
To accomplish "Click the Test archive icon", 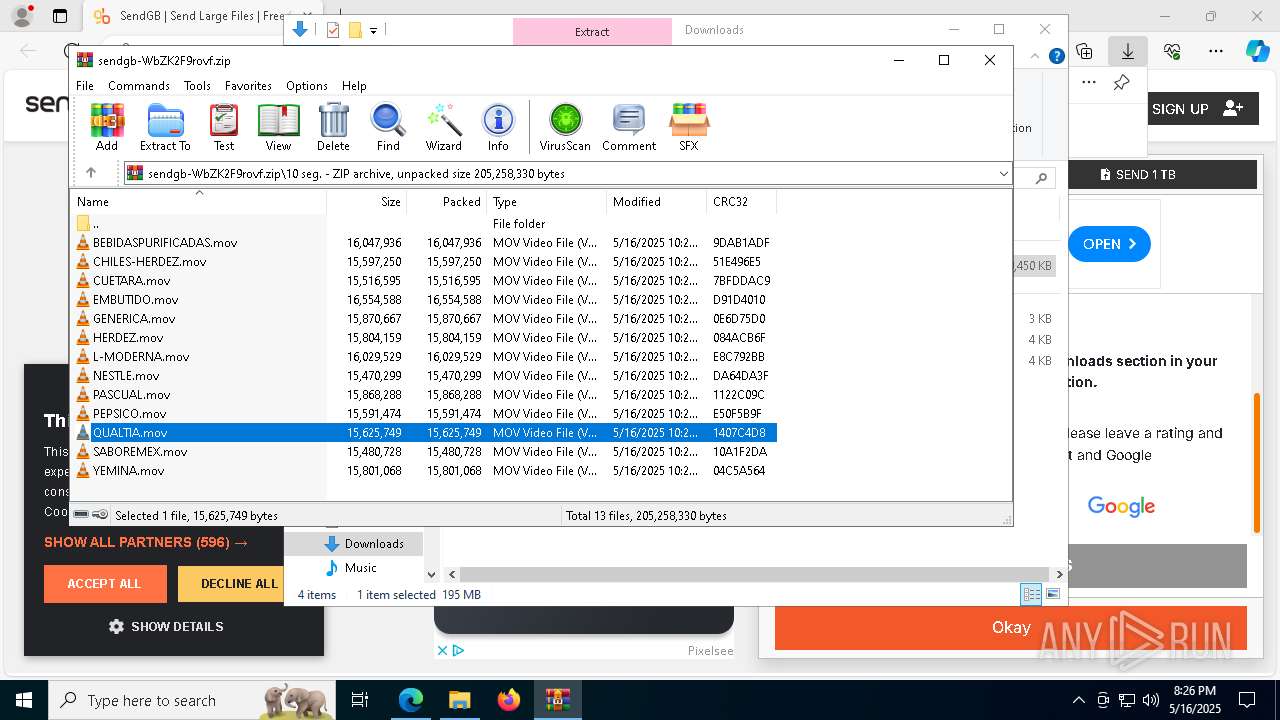I will pyautogui.click(x=224, y=127).
